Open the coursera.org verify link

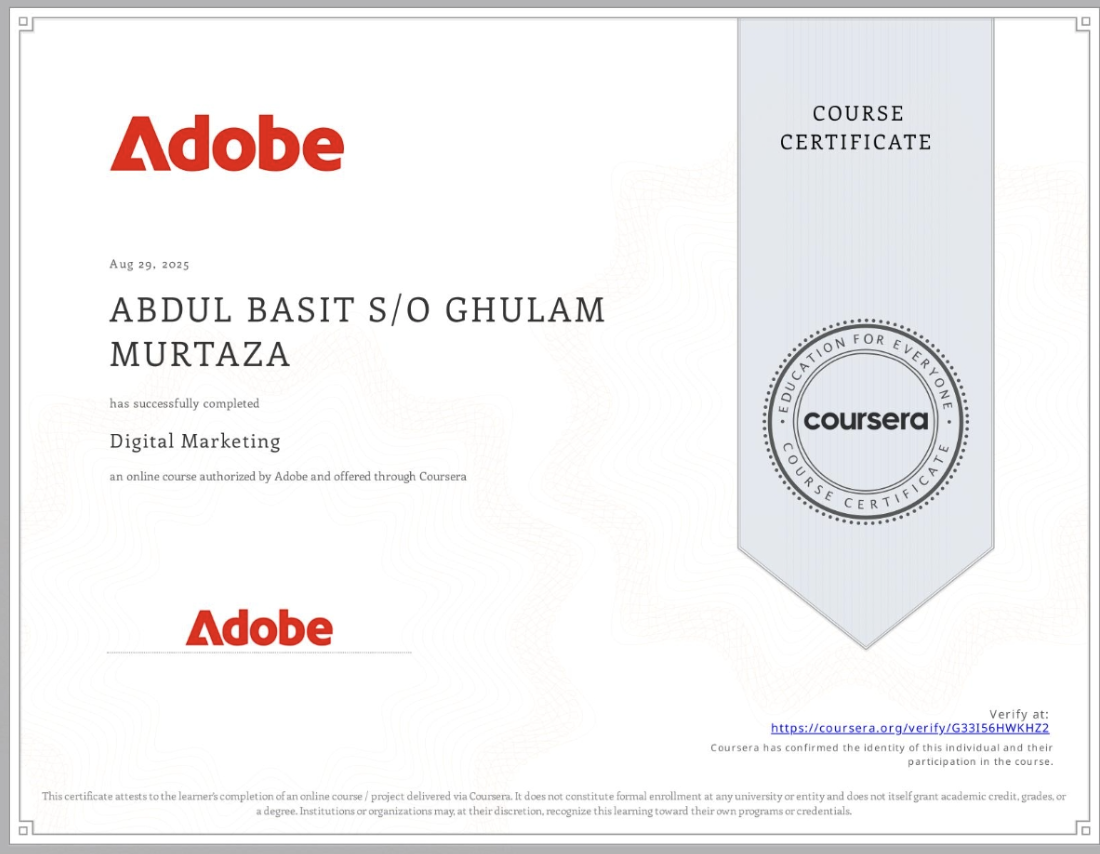coord(910,728)
